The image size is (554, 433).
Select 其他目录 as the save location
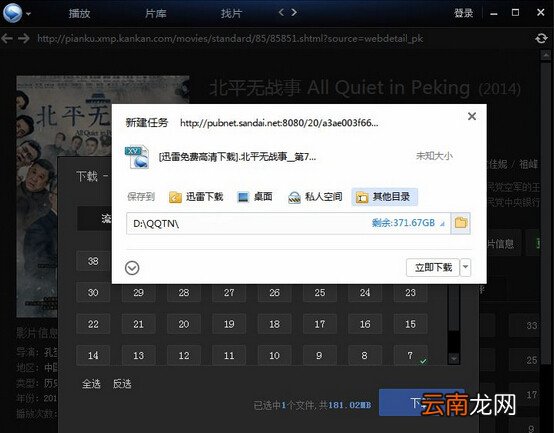coord(384,197)
